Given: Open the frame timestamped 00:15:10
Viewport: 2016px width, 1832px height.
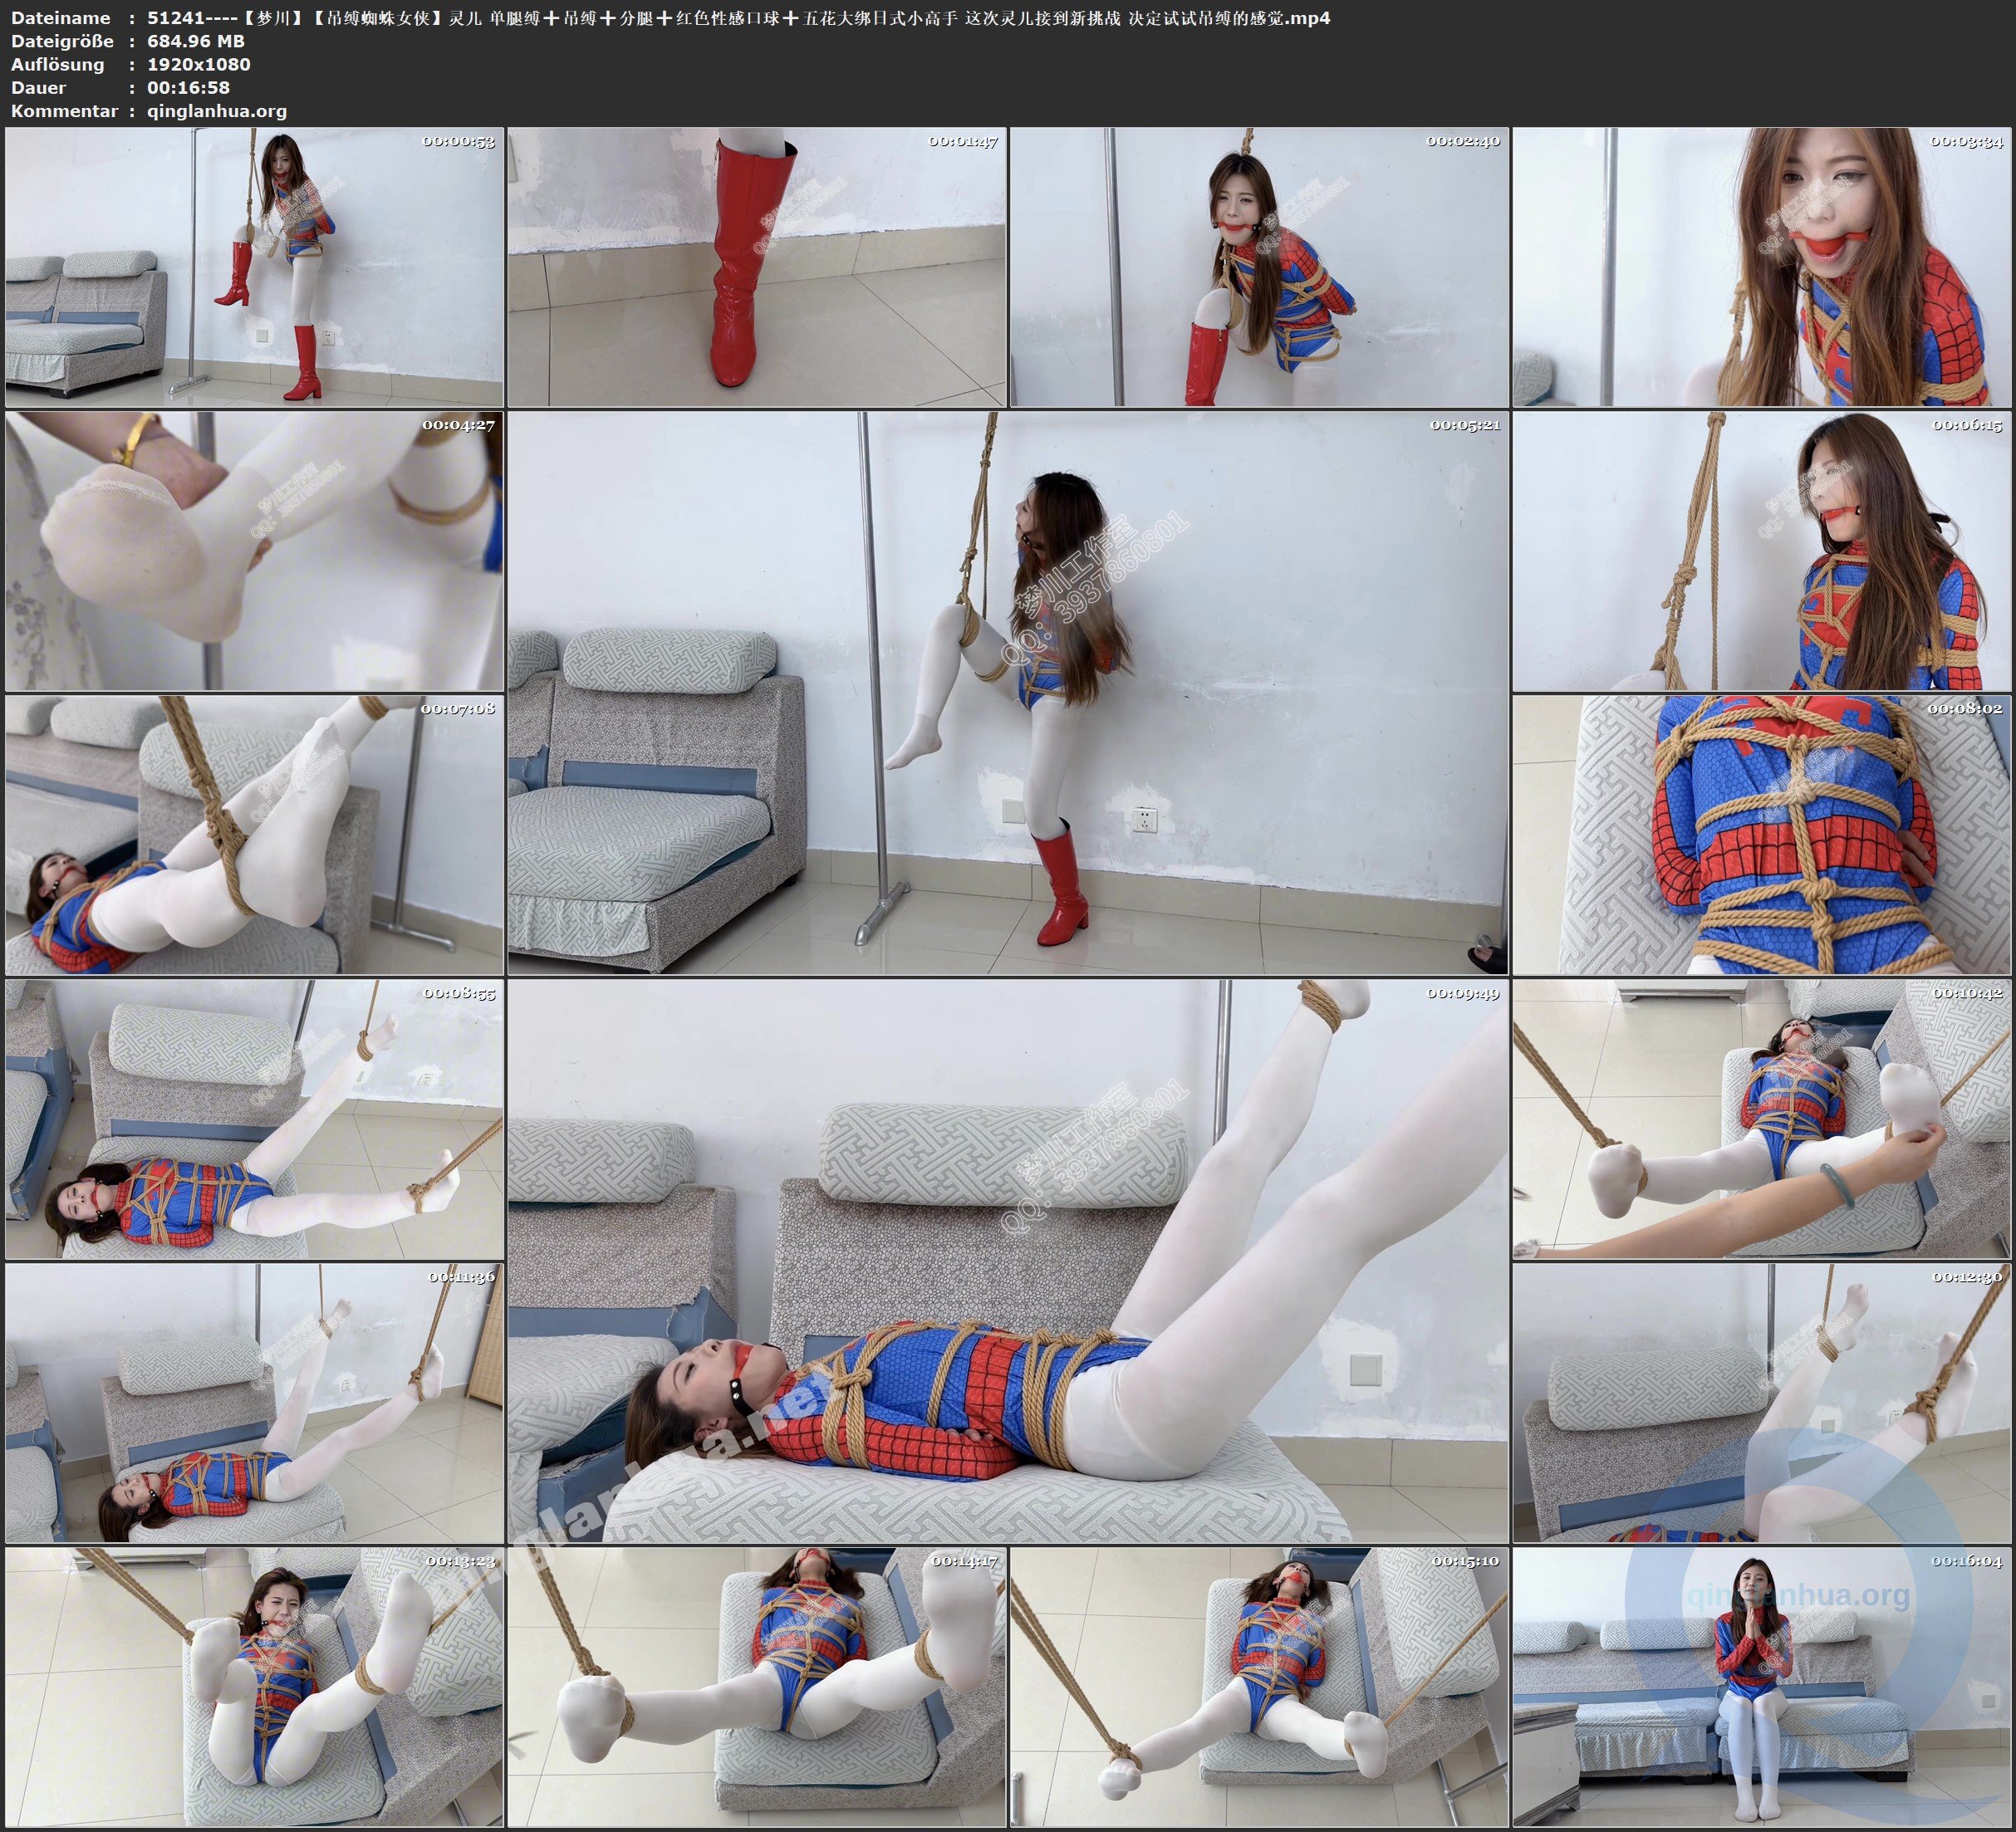Looking at the screenshot, I should click(x=1259, y=1687).
